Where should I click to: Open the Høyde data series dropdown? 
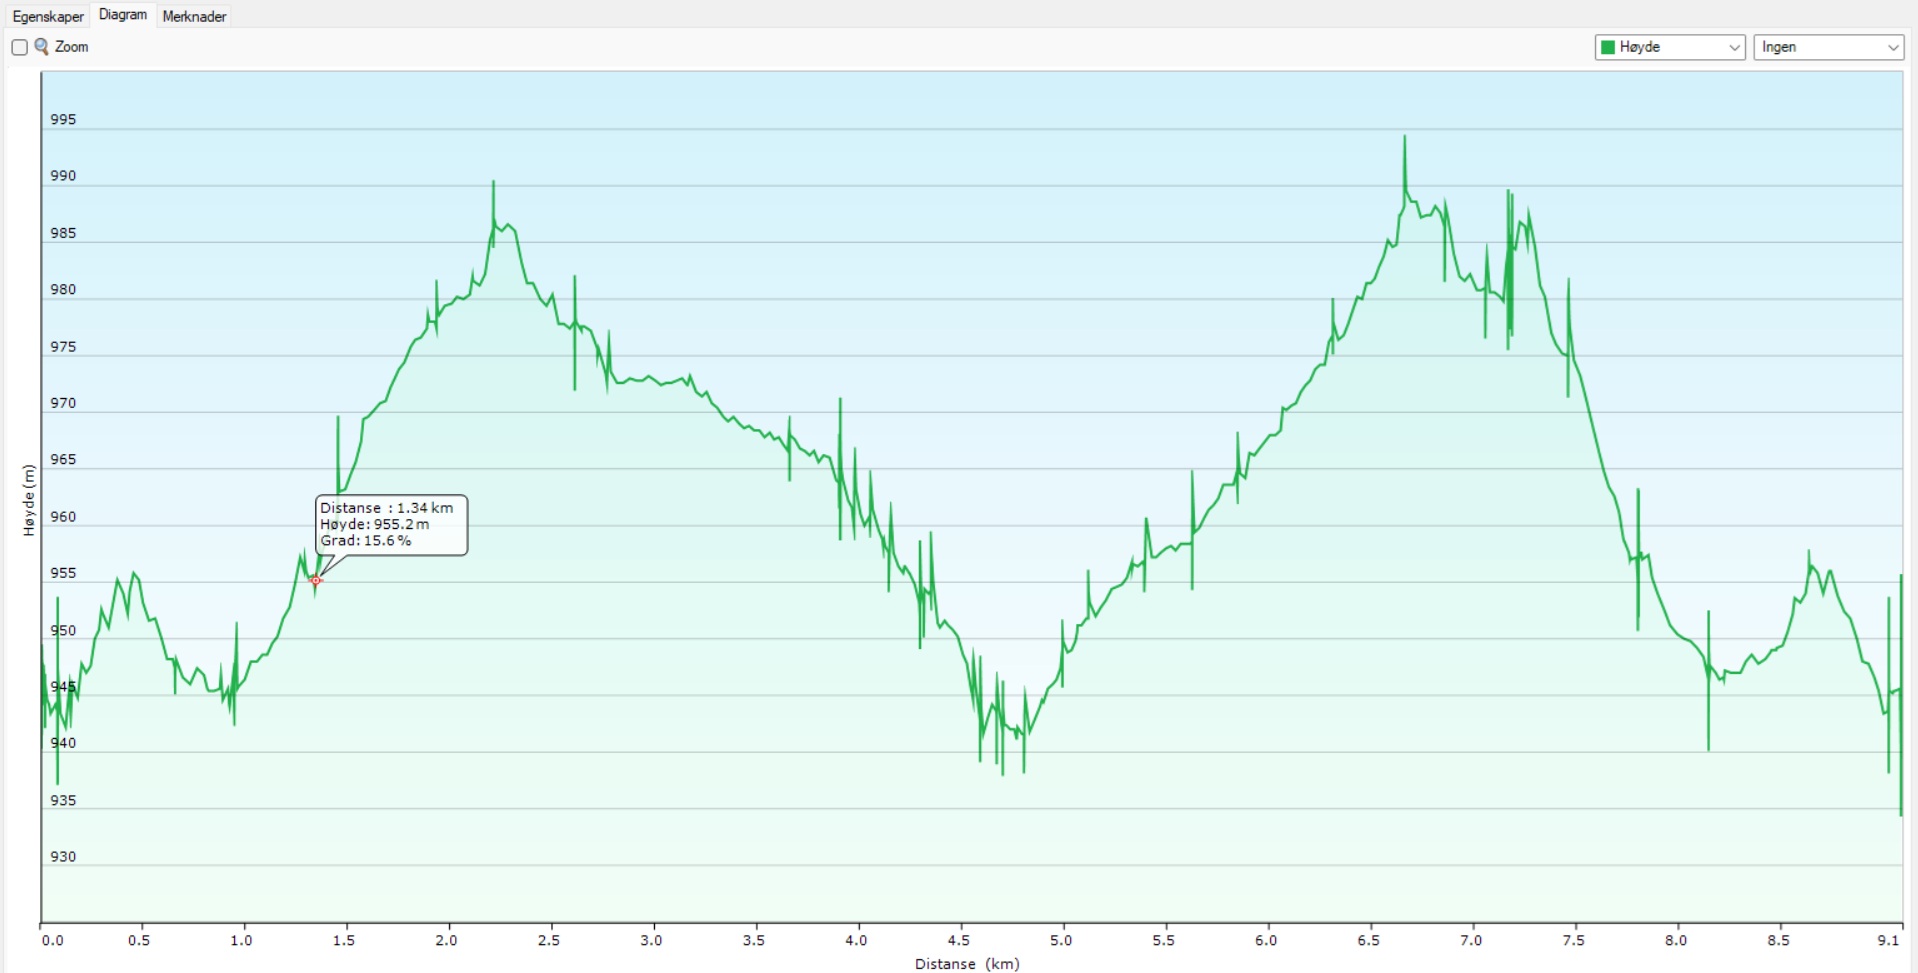(1669, 47)
